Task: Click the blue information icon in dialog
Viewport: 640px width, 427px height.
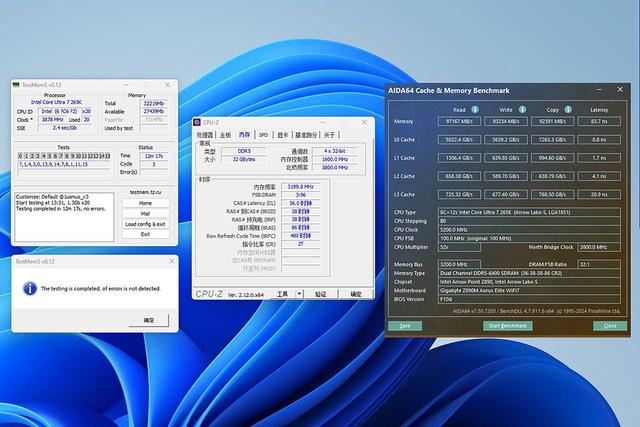Action: (31, 288)
